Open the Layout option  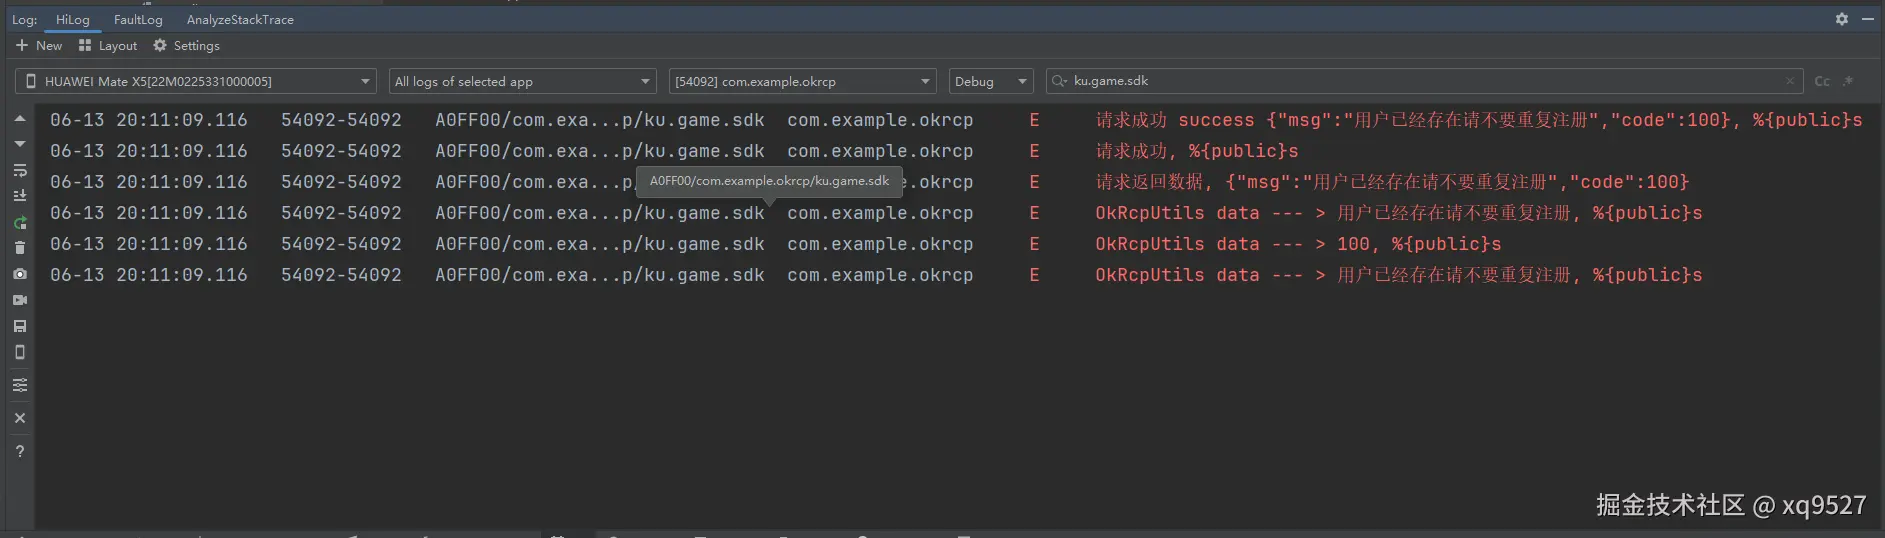click(x=107, y=45)
